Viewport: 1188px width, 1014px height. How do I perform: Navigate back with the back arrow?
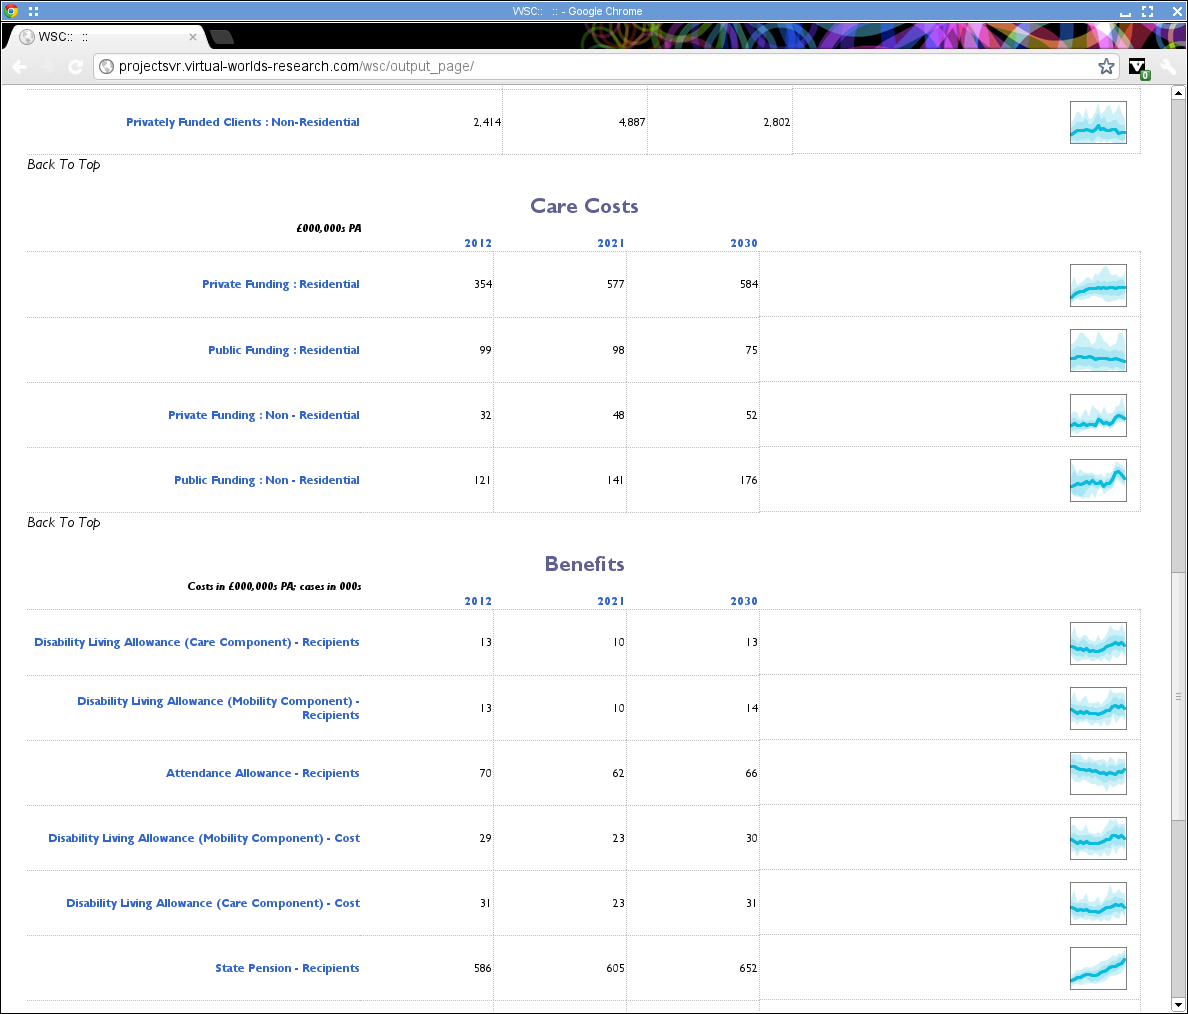[x=20, y=66]
